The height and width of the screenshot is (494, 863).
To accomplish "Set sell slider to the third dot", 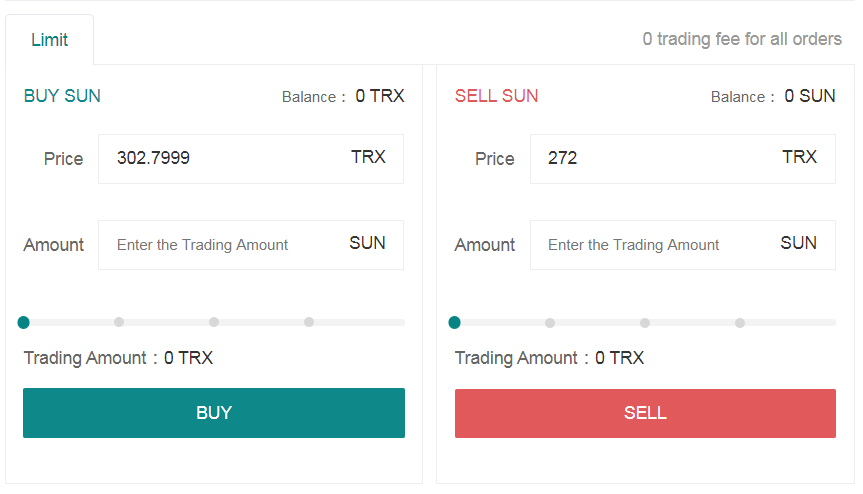I will click(x=645, y=322).
